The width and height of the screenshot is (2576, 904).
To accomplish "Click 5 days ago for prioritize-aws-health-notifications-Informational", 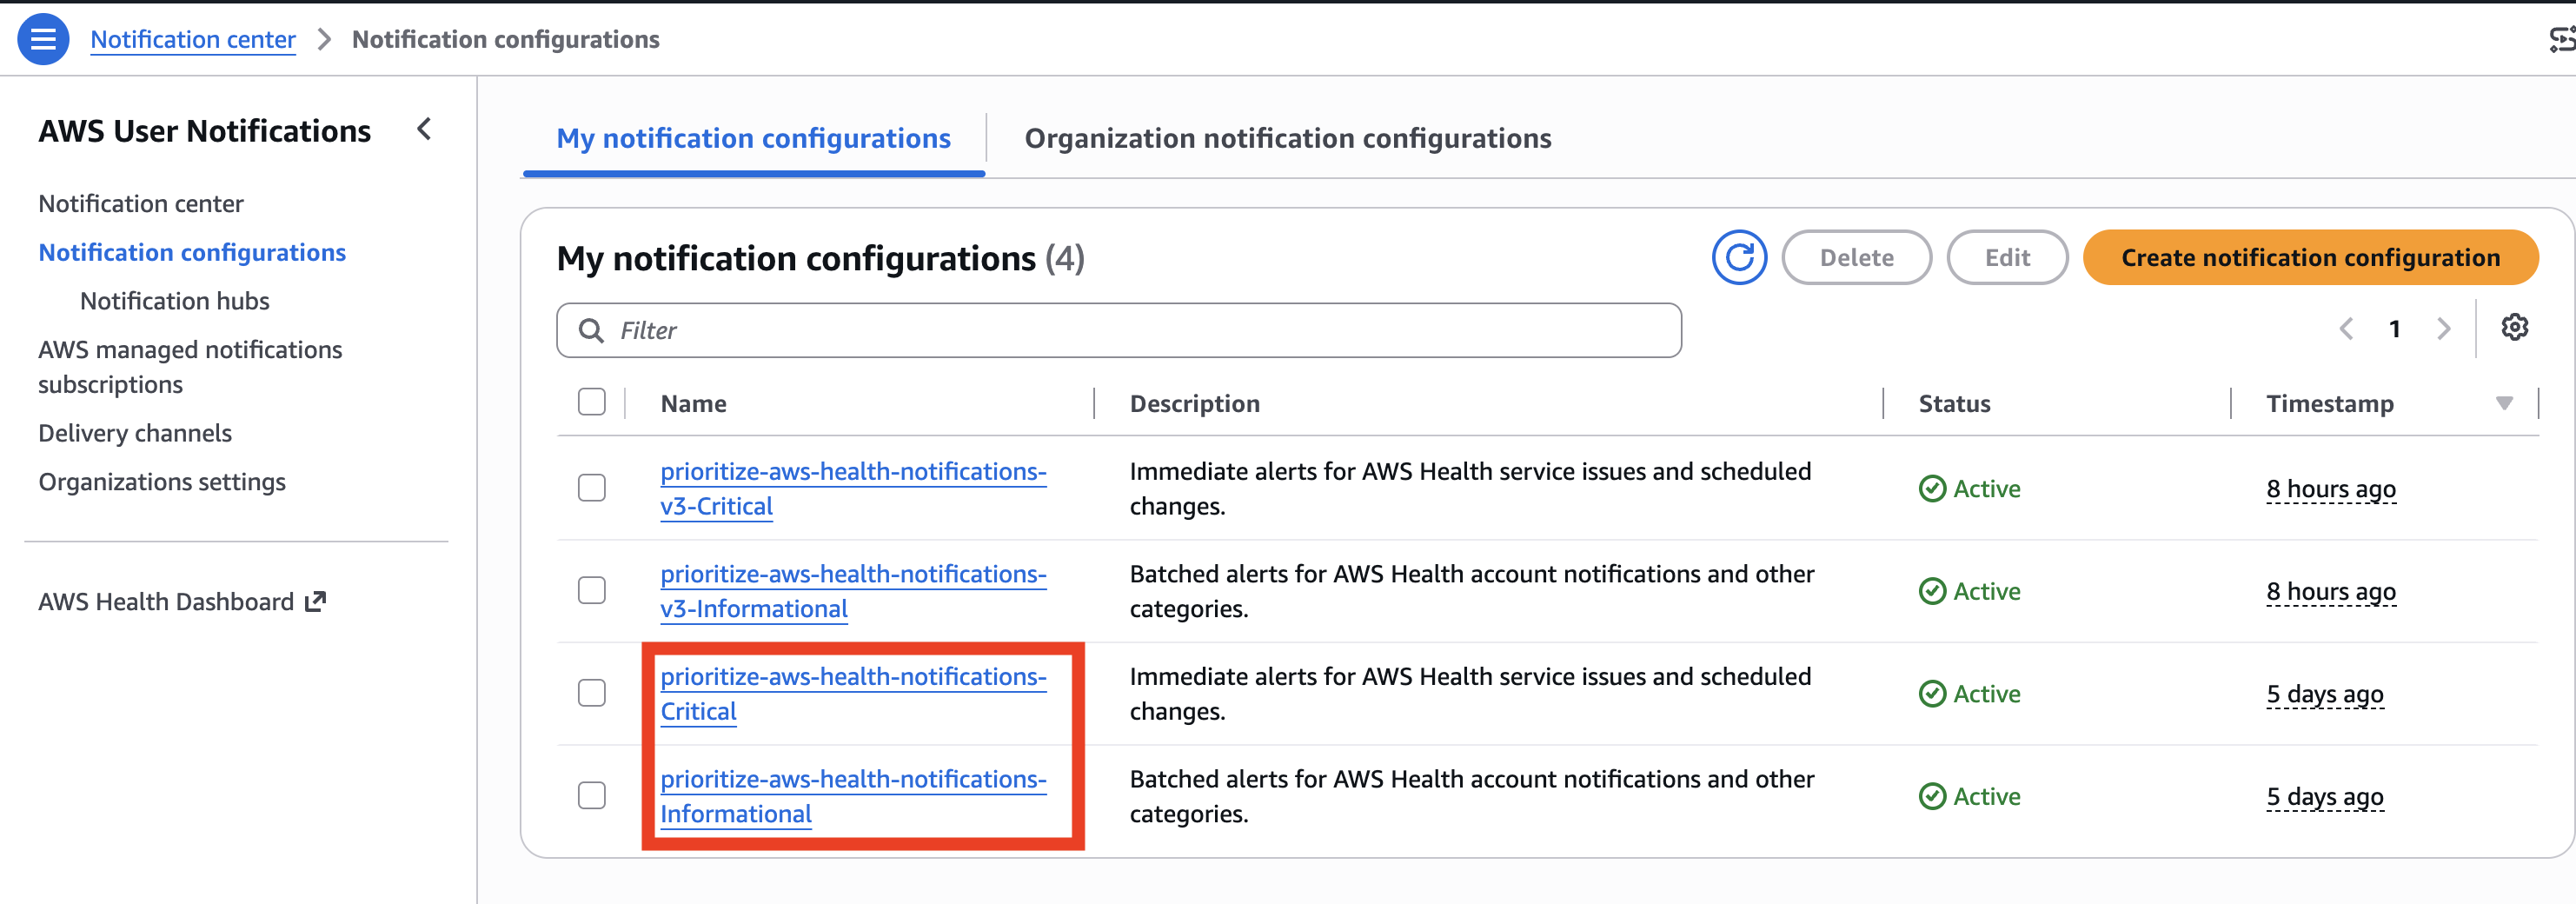I will (2324, 797).
